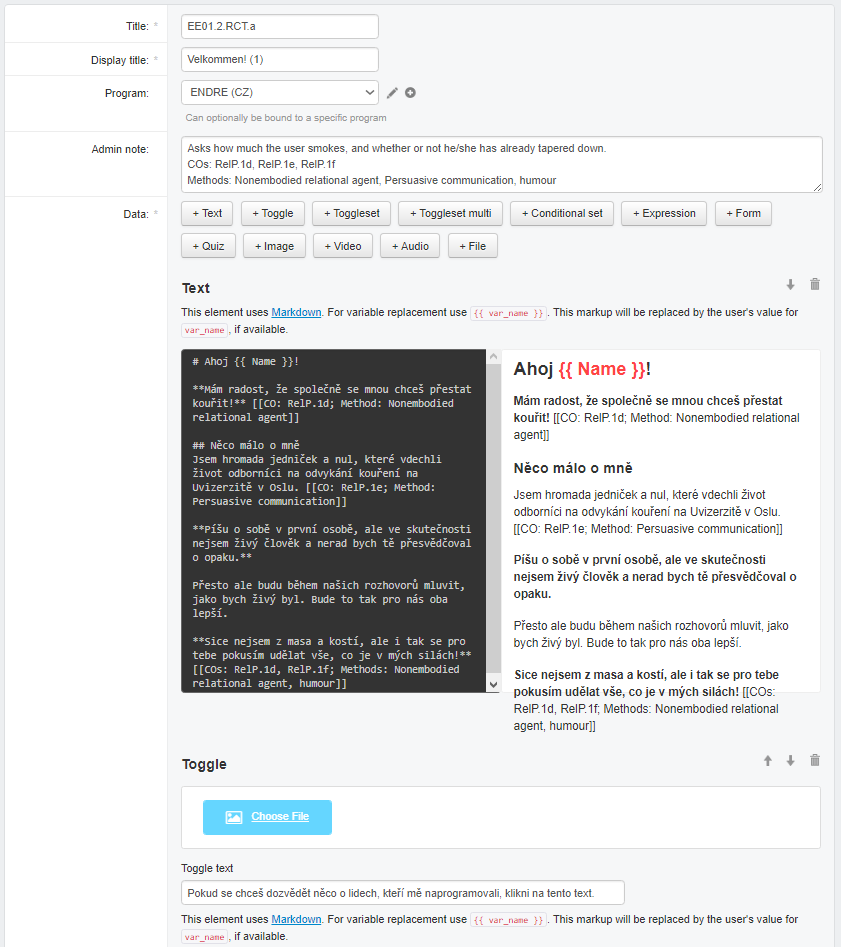Add a new program with plus icon

coord(410,93)
